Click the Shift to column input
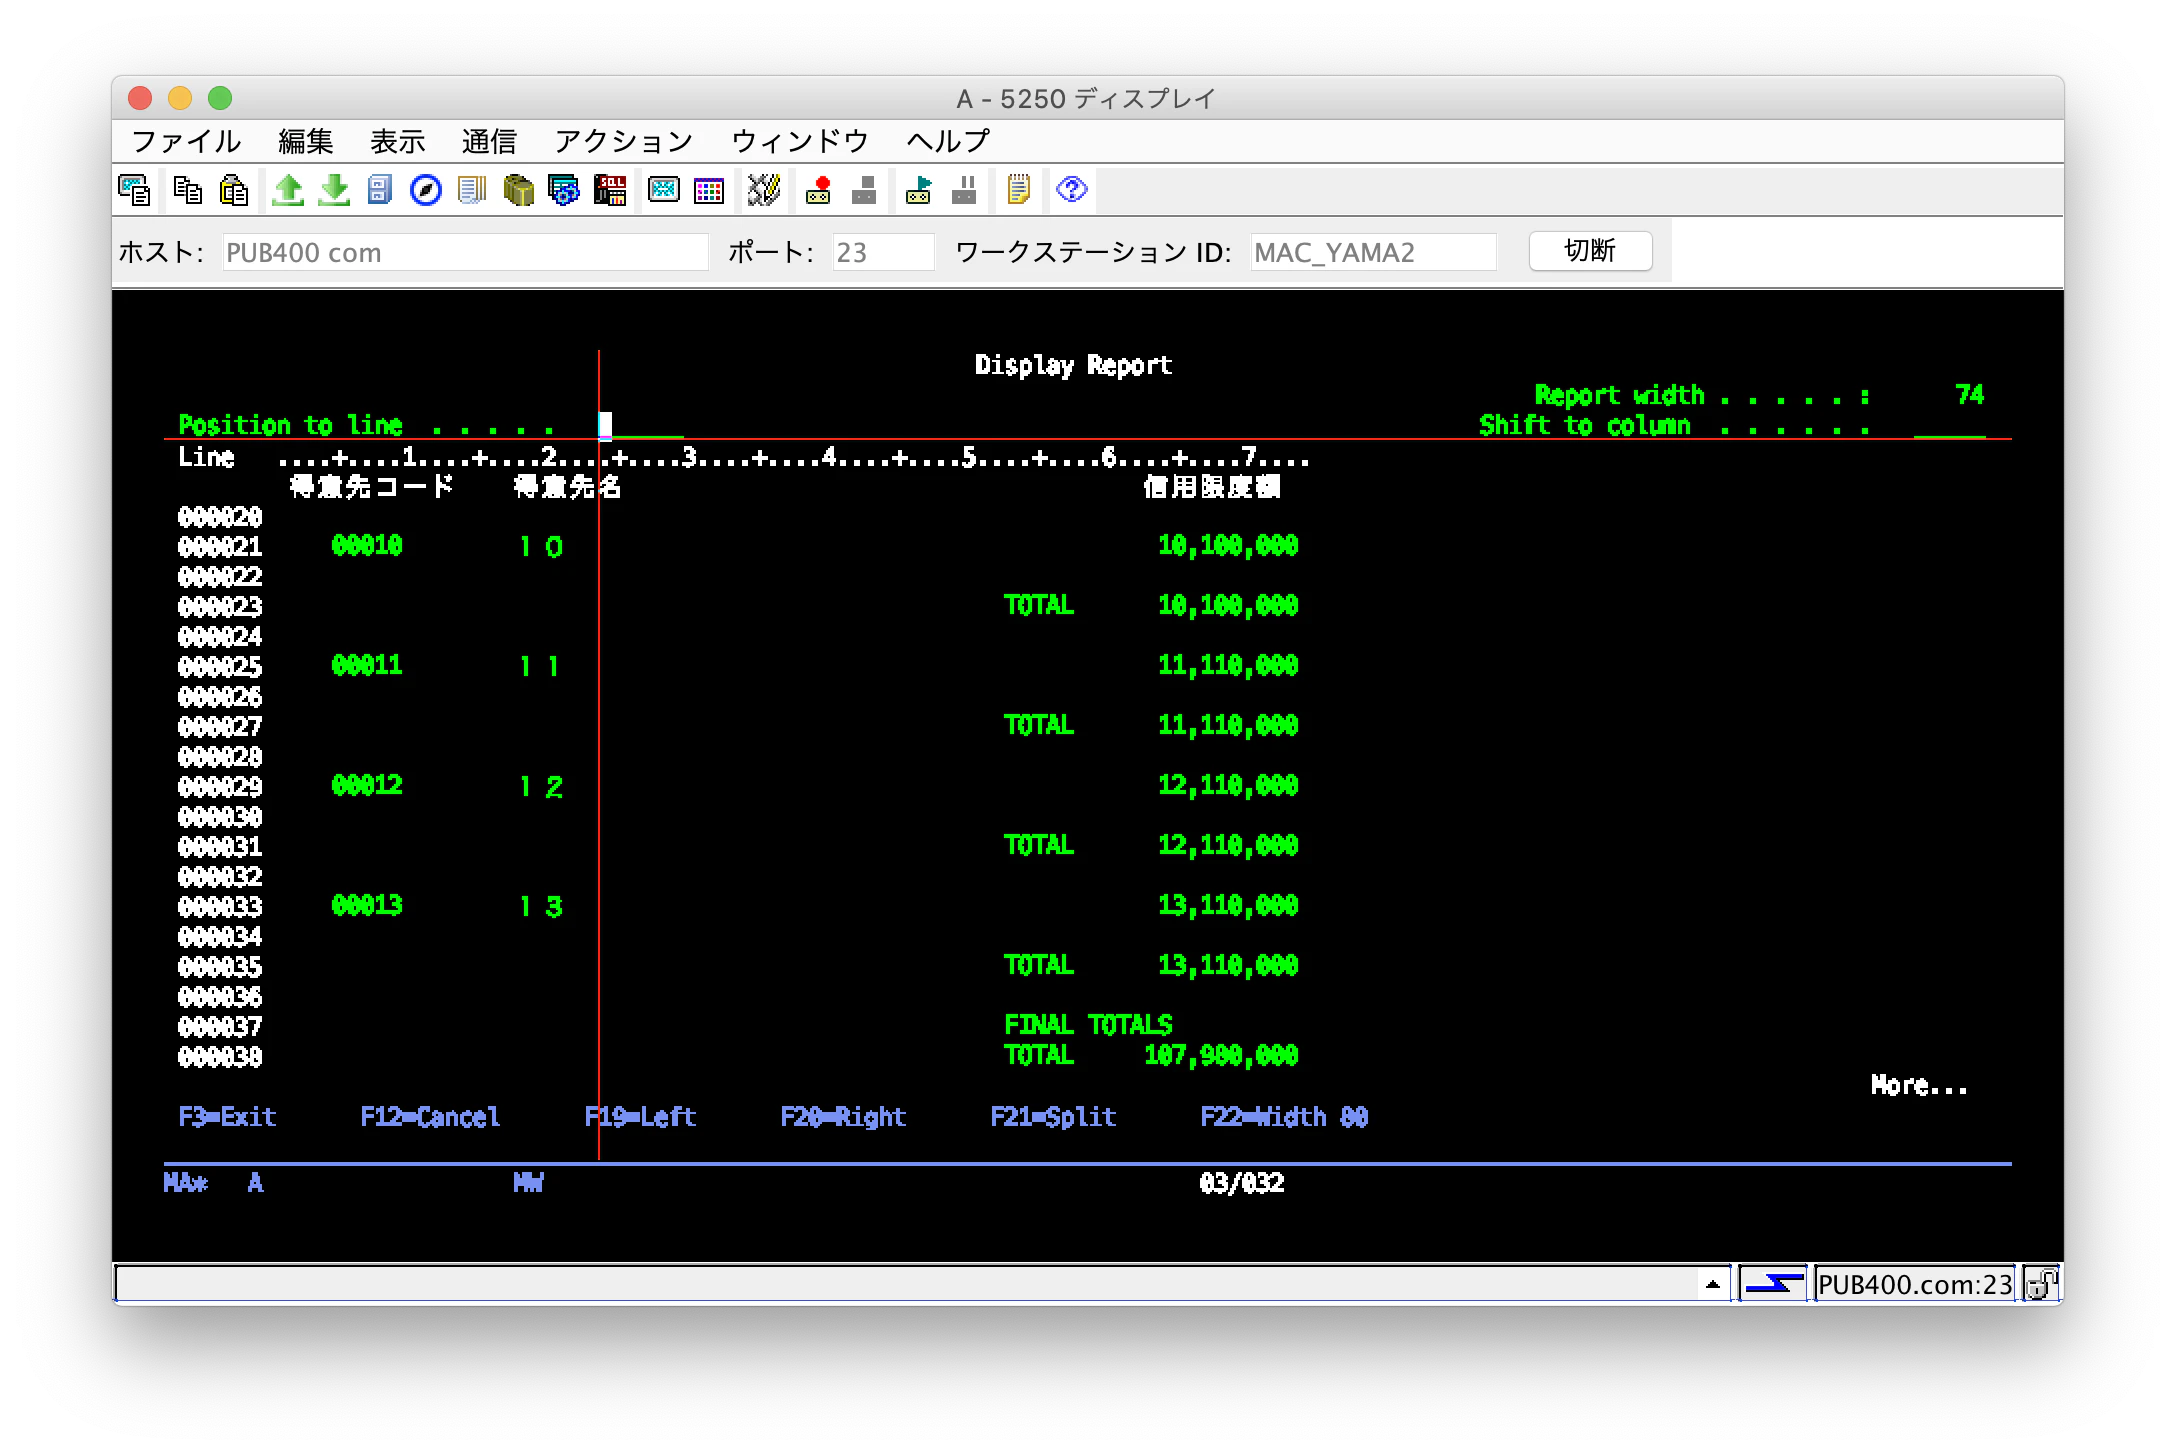Image resolution: width=2176 pixels, height=1454 pixels. point(1950,425)
